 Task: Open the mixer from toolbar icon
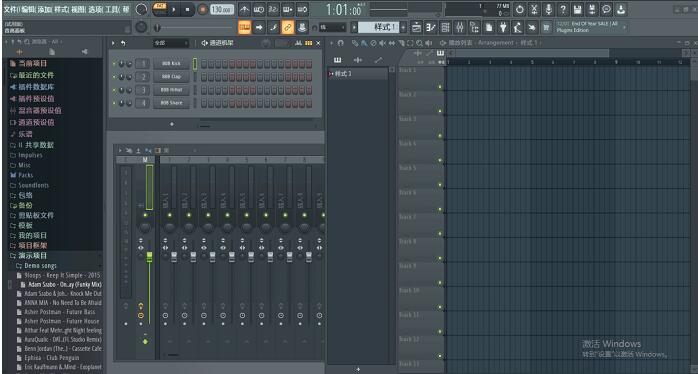point(460,28)
